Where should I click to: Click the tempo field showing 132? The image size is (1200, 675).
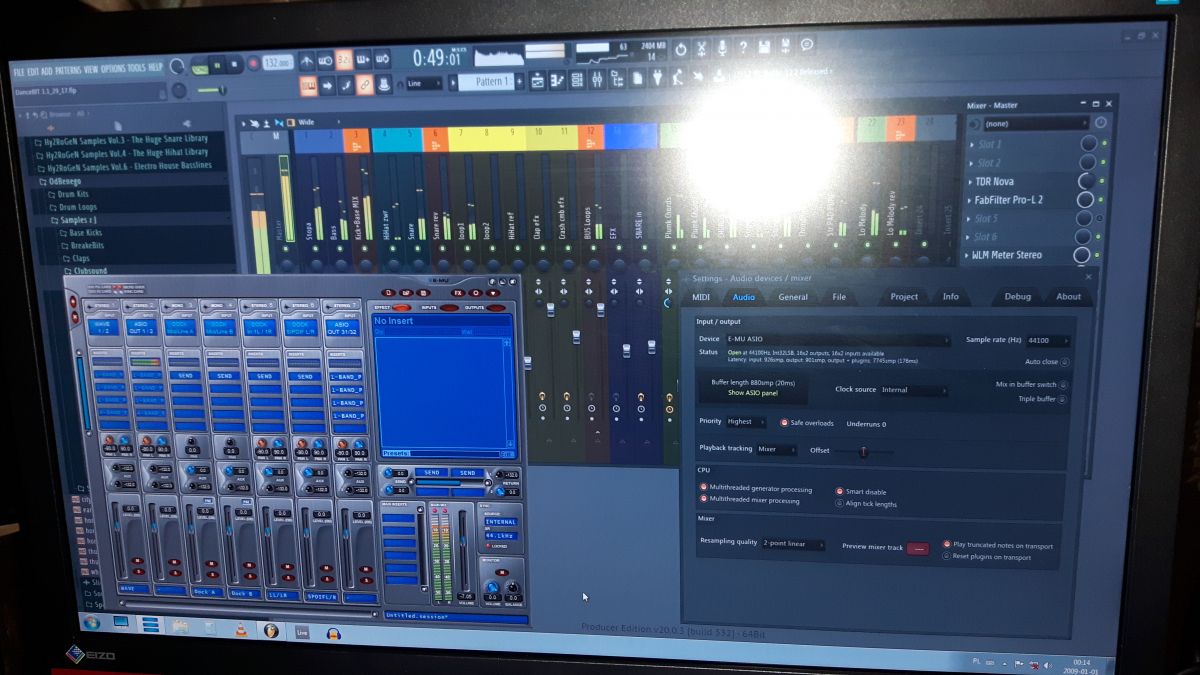coord(277,63)
